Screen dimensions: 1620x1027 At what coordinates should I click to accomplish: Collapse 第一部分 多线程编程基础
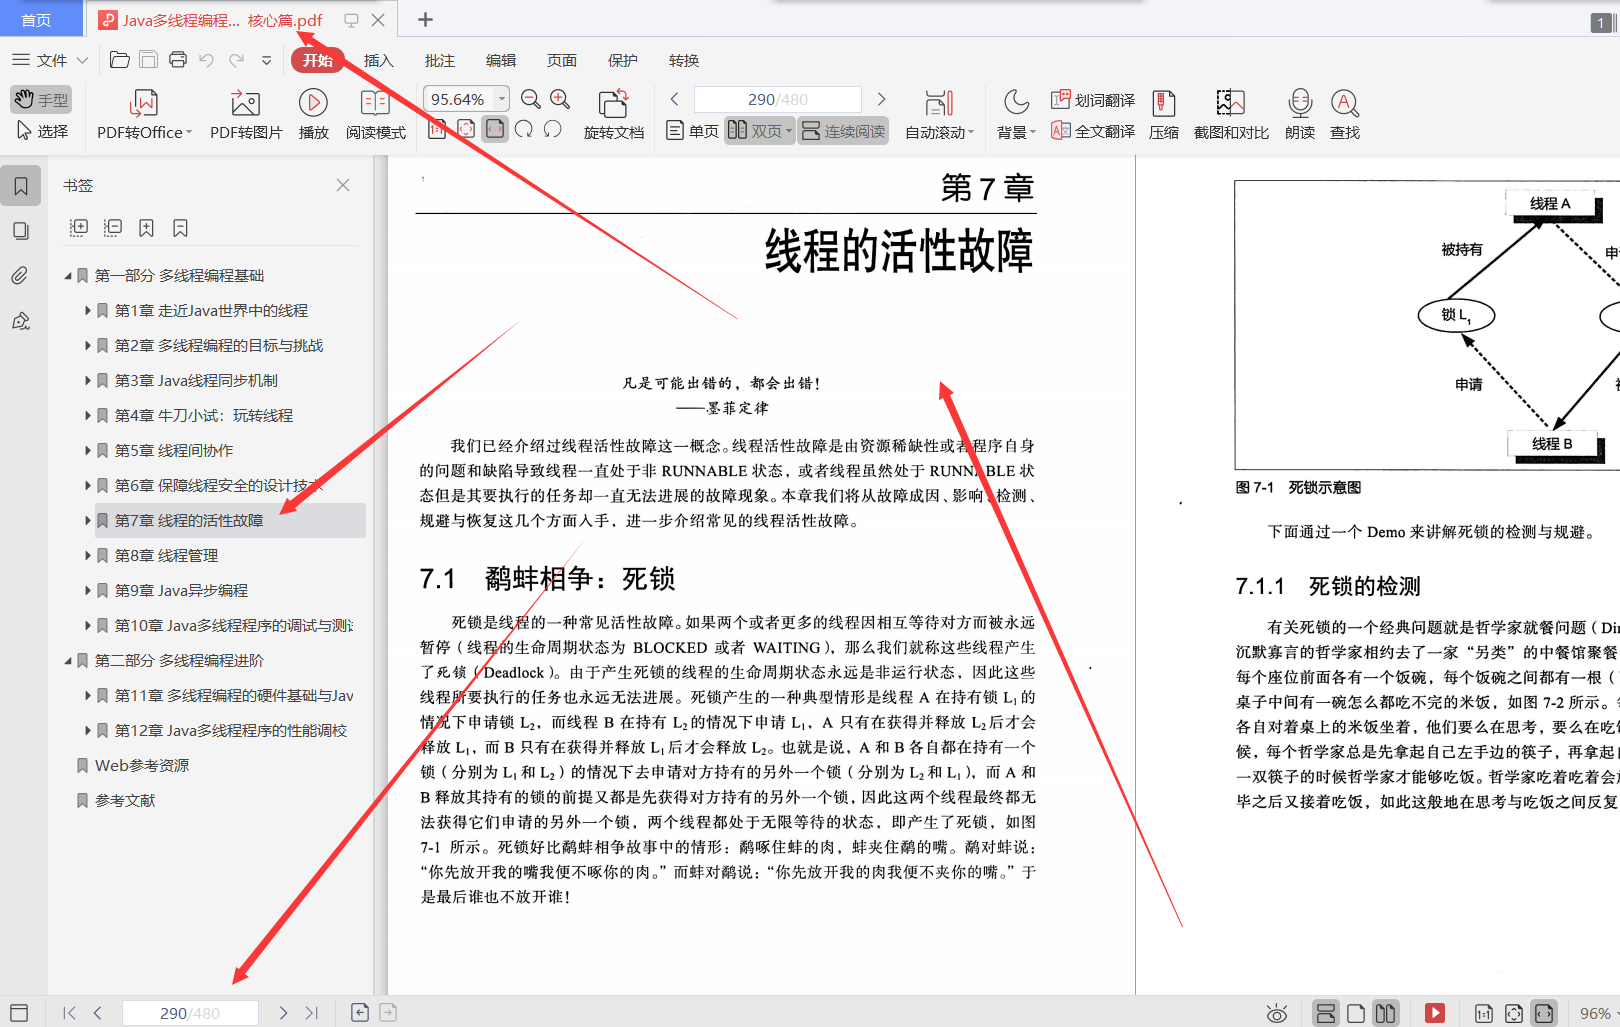[x=68, y=275]
